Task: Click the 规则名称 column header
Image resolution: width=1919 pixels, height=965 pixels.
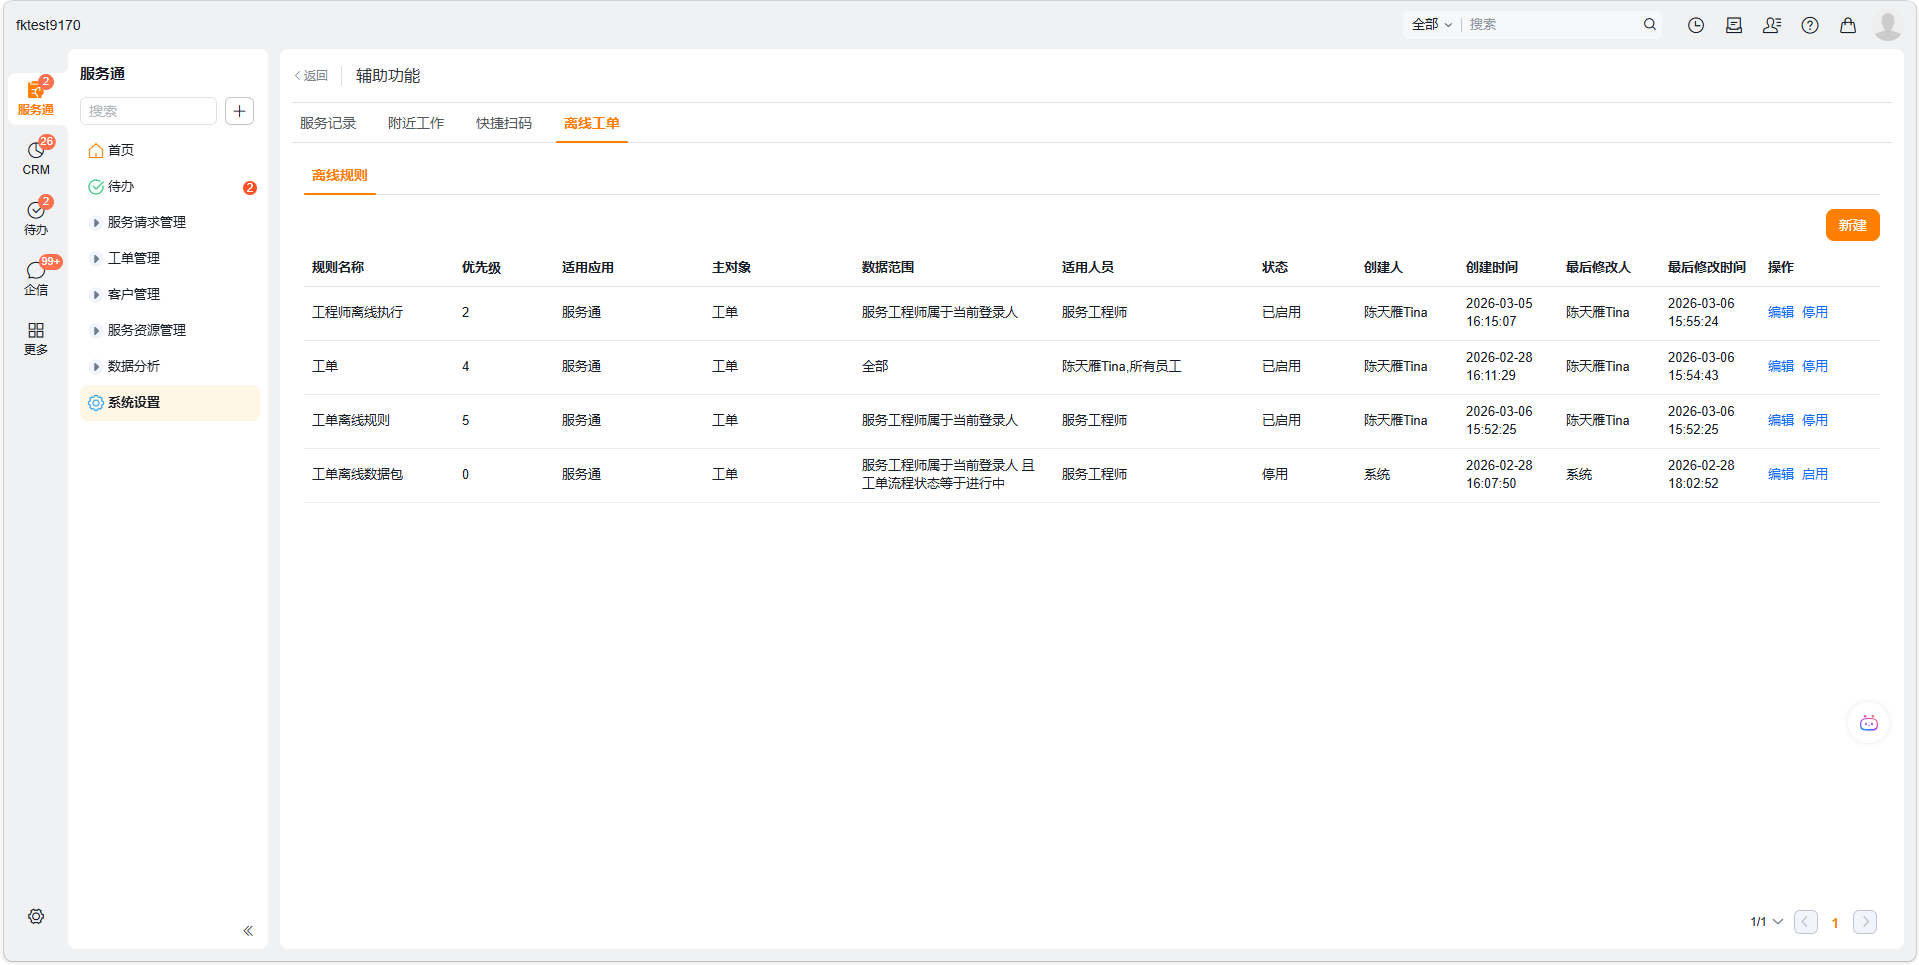Action: 338,267
